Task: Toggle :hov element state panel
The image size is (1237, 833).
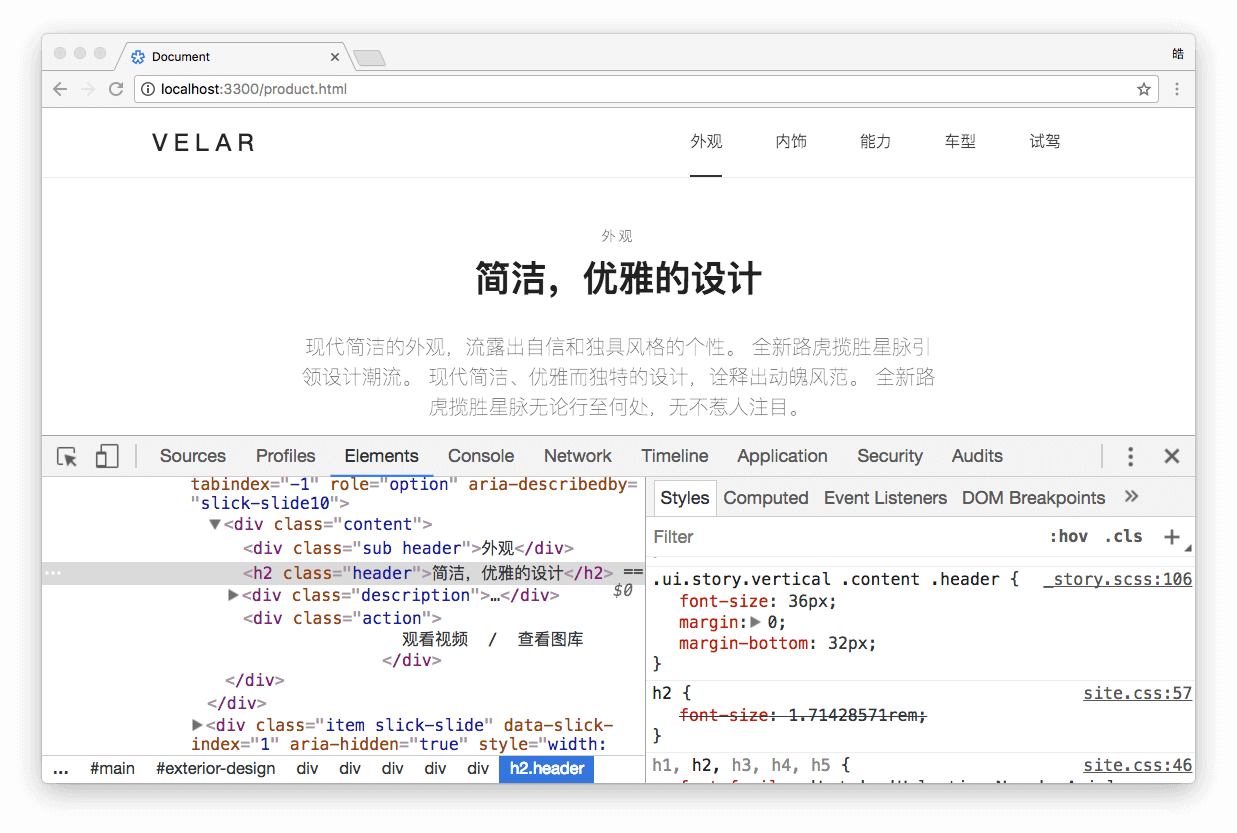Action: tap(1068, 537)
